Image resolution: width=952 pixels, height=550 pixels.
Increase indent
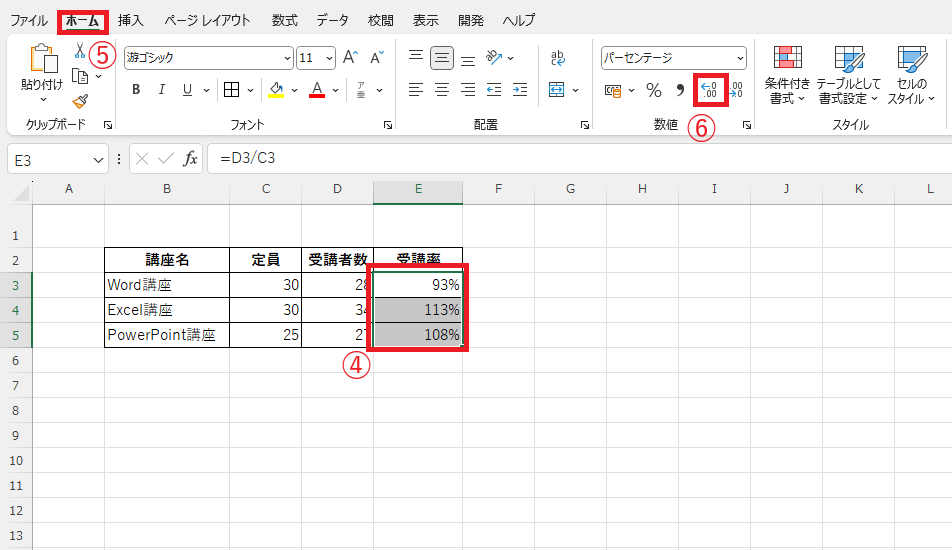[x=520, y=90]
